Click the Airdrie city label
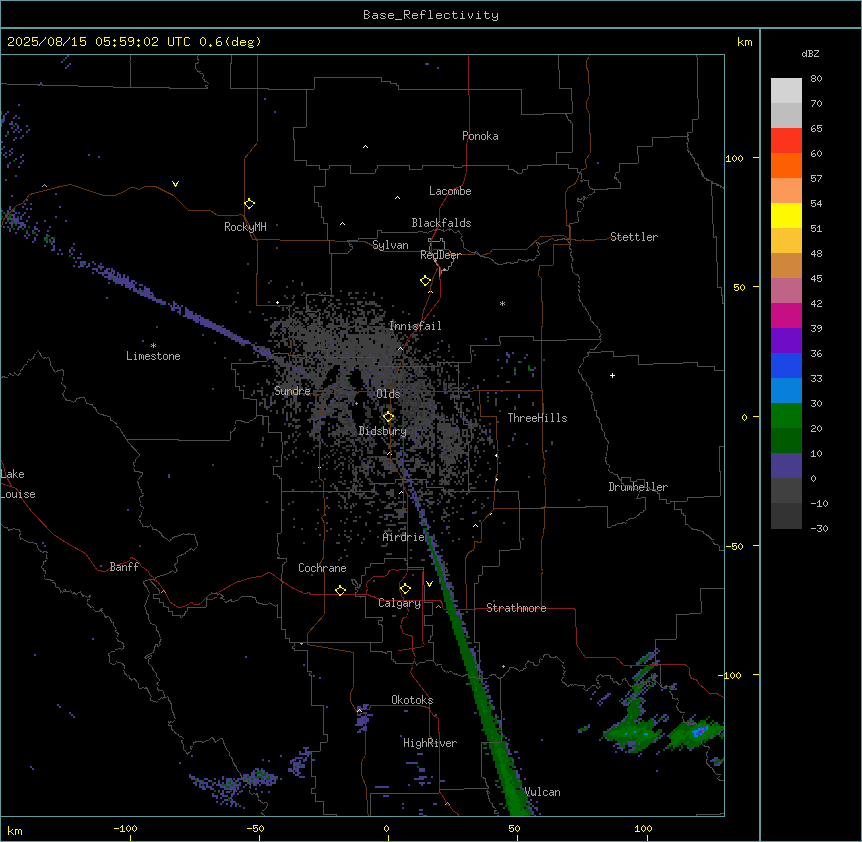 [x=403, y=537]
